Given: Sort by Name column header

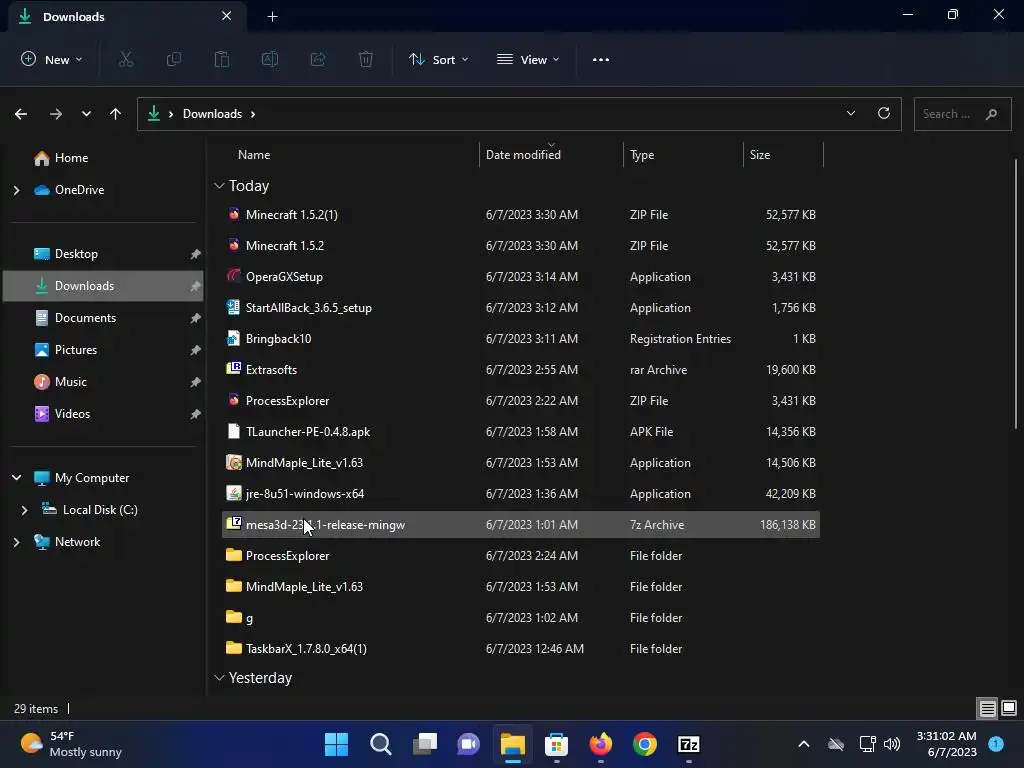Looking at the screenshot, I should pyautogui.click(x=254, y=155).
